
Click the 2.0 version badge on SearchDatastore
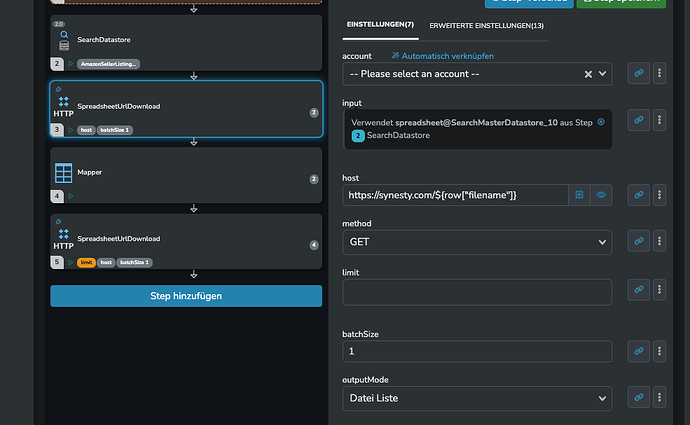[59, 24]
